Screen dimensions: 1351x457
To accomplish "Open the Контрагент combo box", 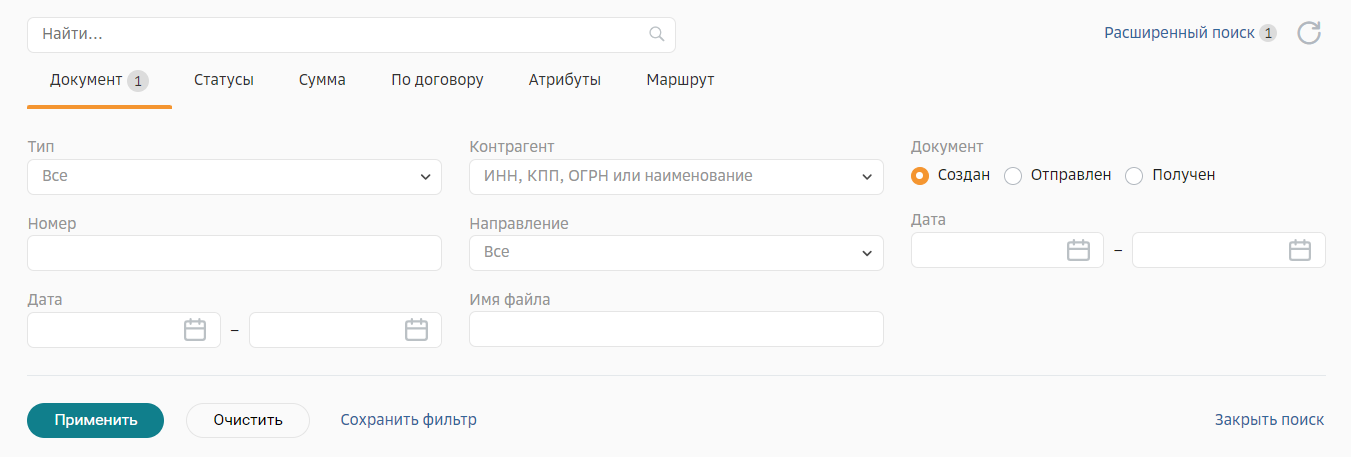I will (x=676, y=176).
